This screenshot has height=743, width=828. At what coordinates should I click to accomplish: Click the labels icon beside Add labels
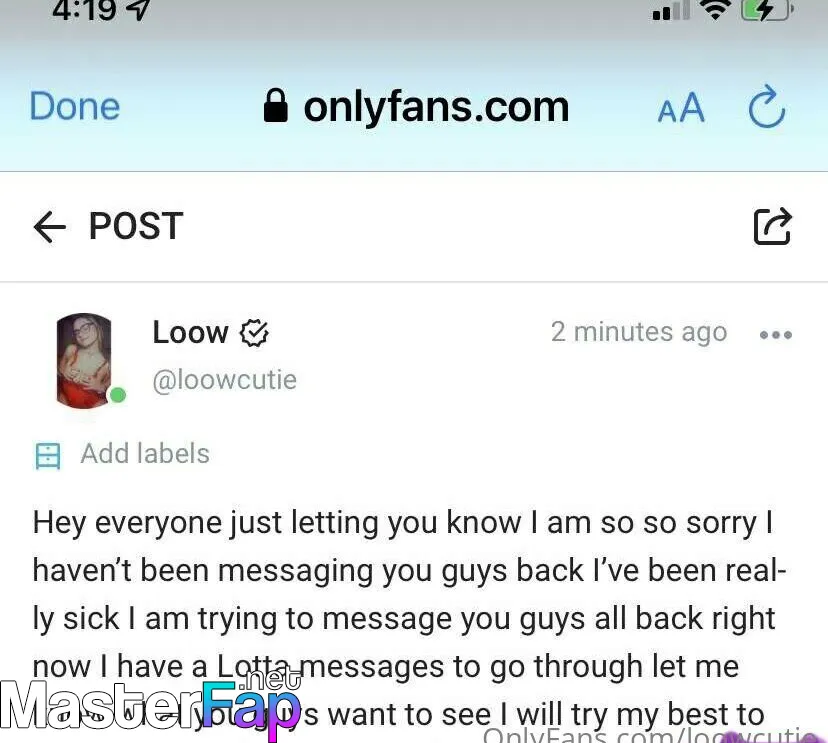pyautogui.click(x=48, y=456)
